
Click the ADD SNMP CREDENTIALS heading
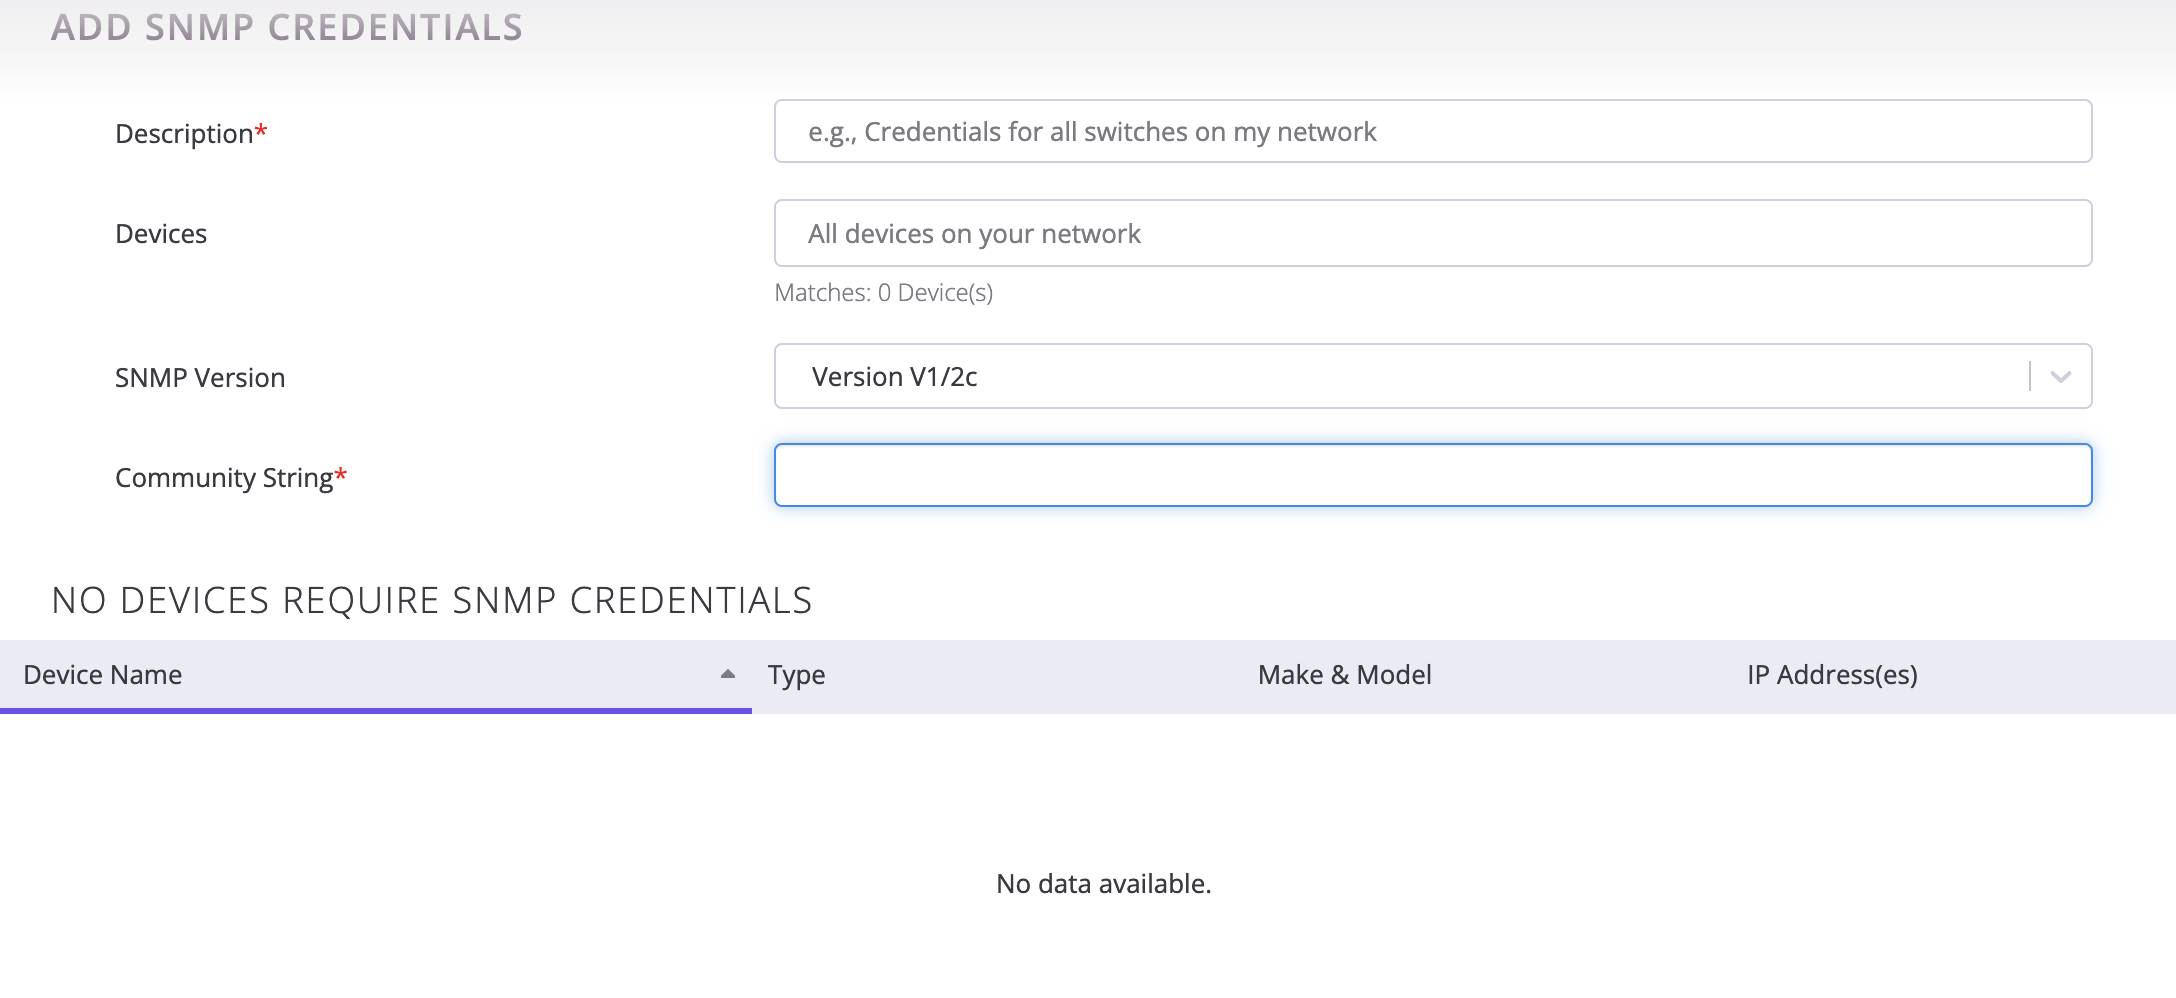(x=288, y=27)
